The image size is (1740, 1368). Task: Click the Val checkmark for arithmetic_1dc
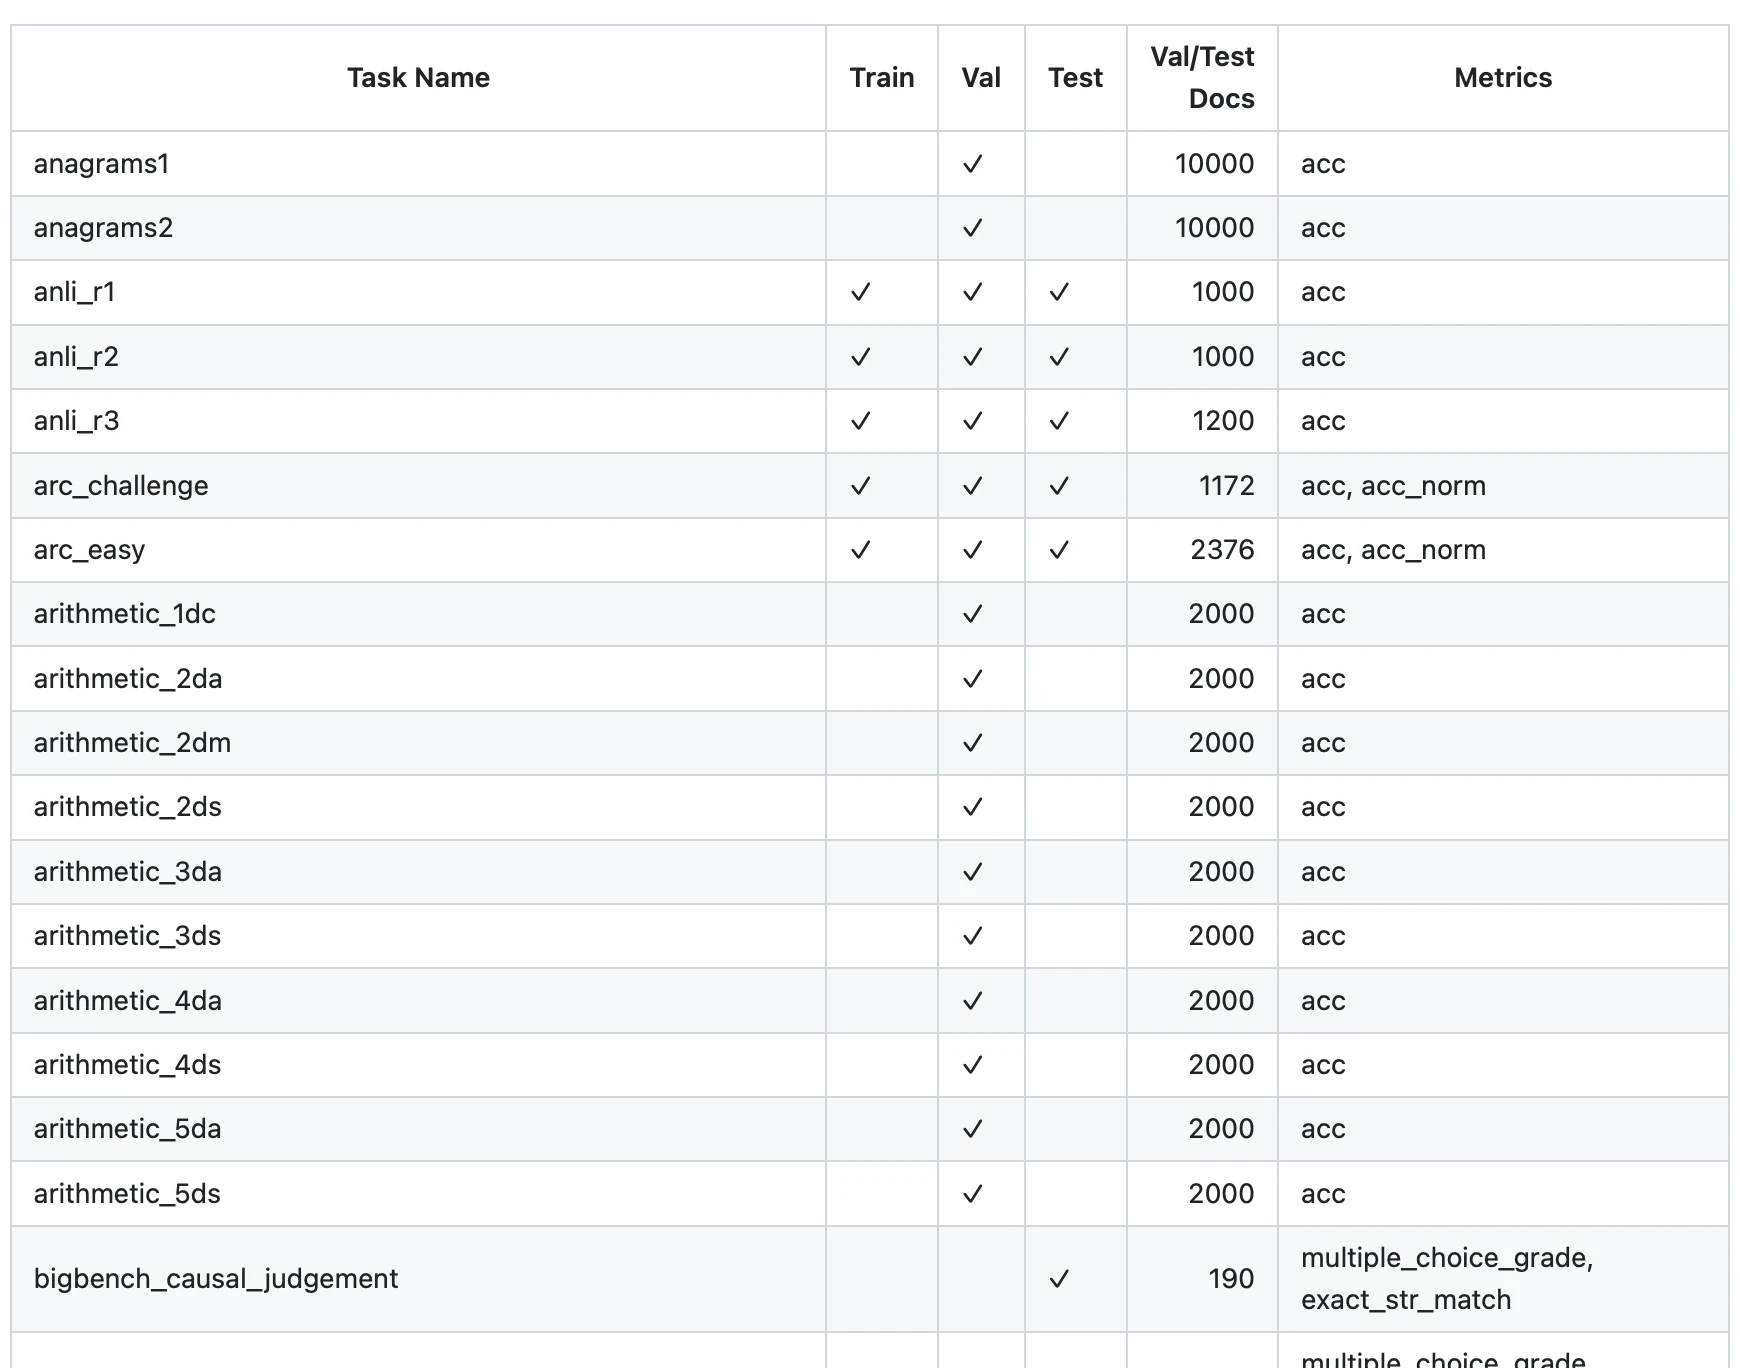(x=972, y=614)
